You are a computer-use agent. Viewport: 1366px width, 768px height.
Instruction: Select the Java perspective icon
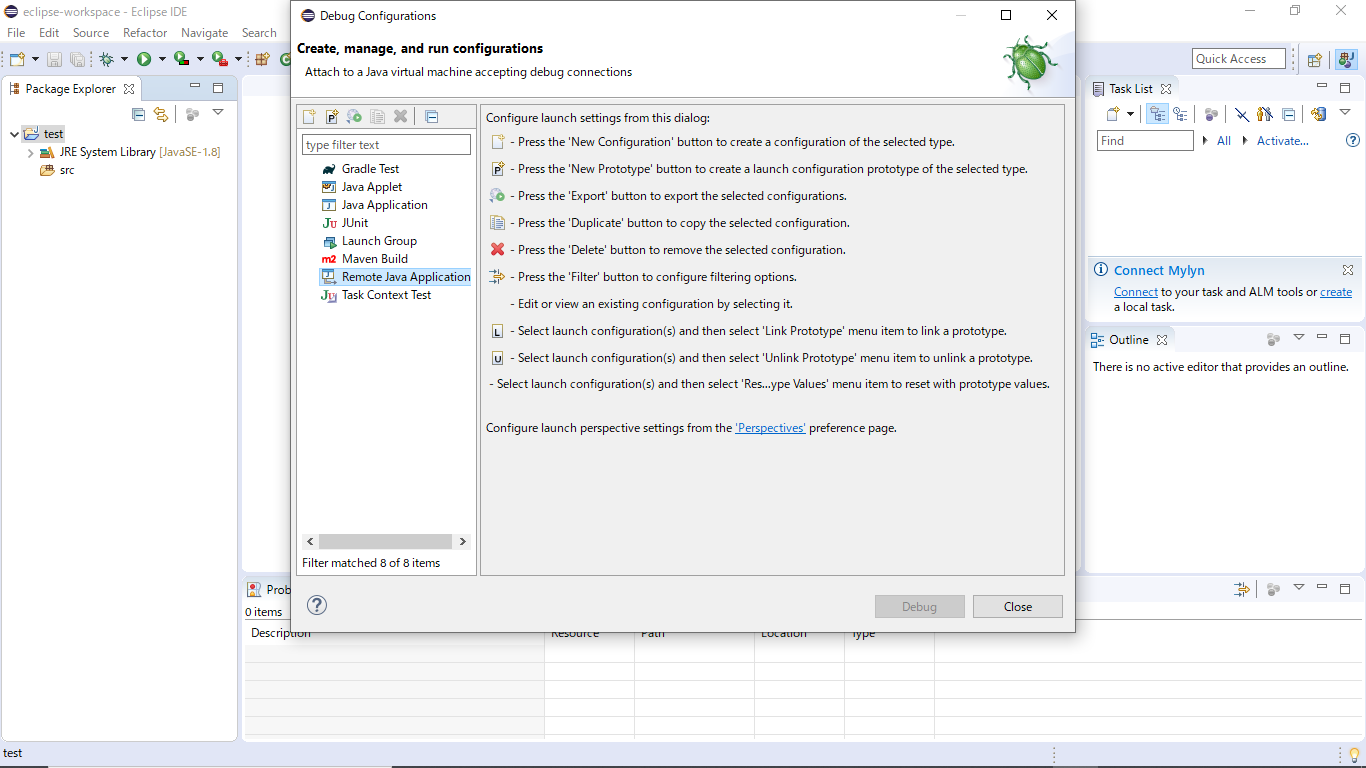[x=1346, y=59]
